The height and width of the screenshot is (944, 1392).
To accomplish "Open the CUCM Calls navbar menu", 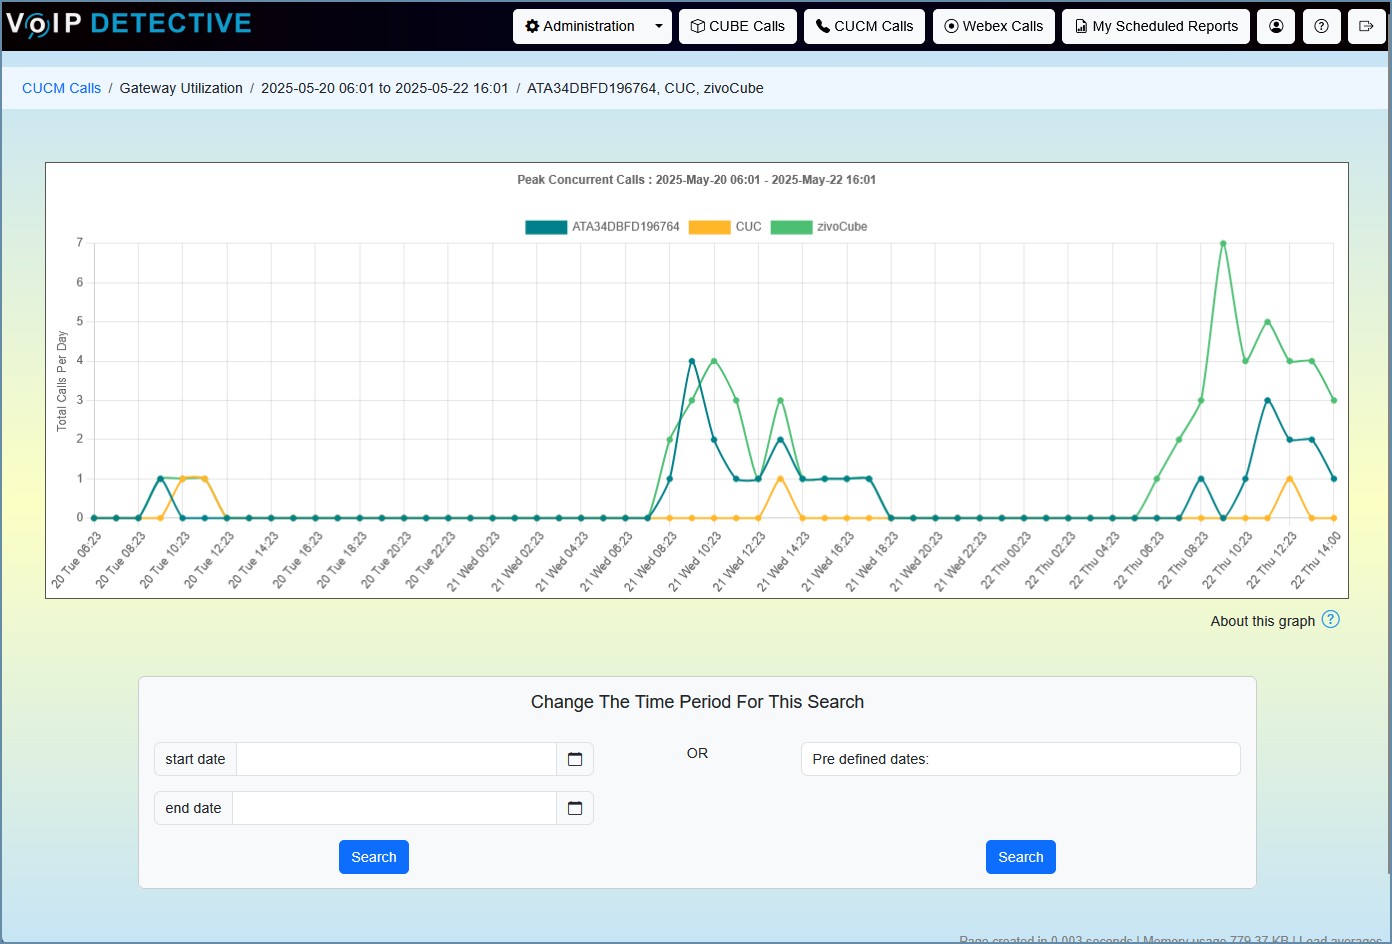I will pos(865,26).
